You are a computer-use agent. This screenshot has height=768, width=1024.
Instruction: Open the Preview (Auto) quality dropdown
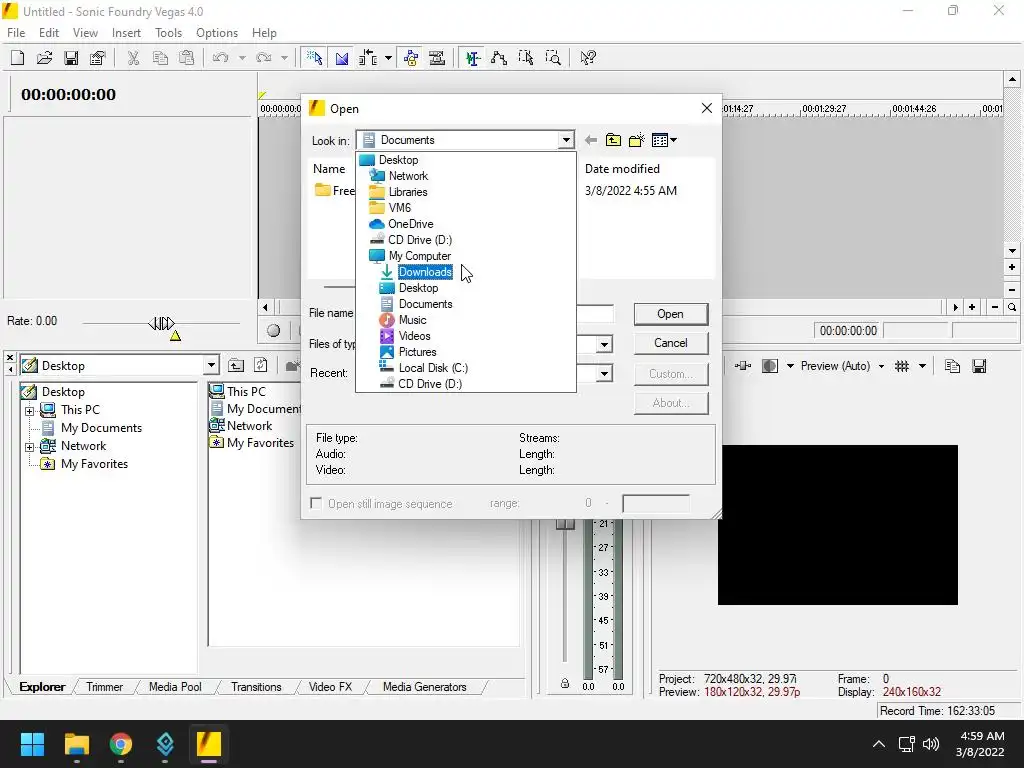coord(881,366)
